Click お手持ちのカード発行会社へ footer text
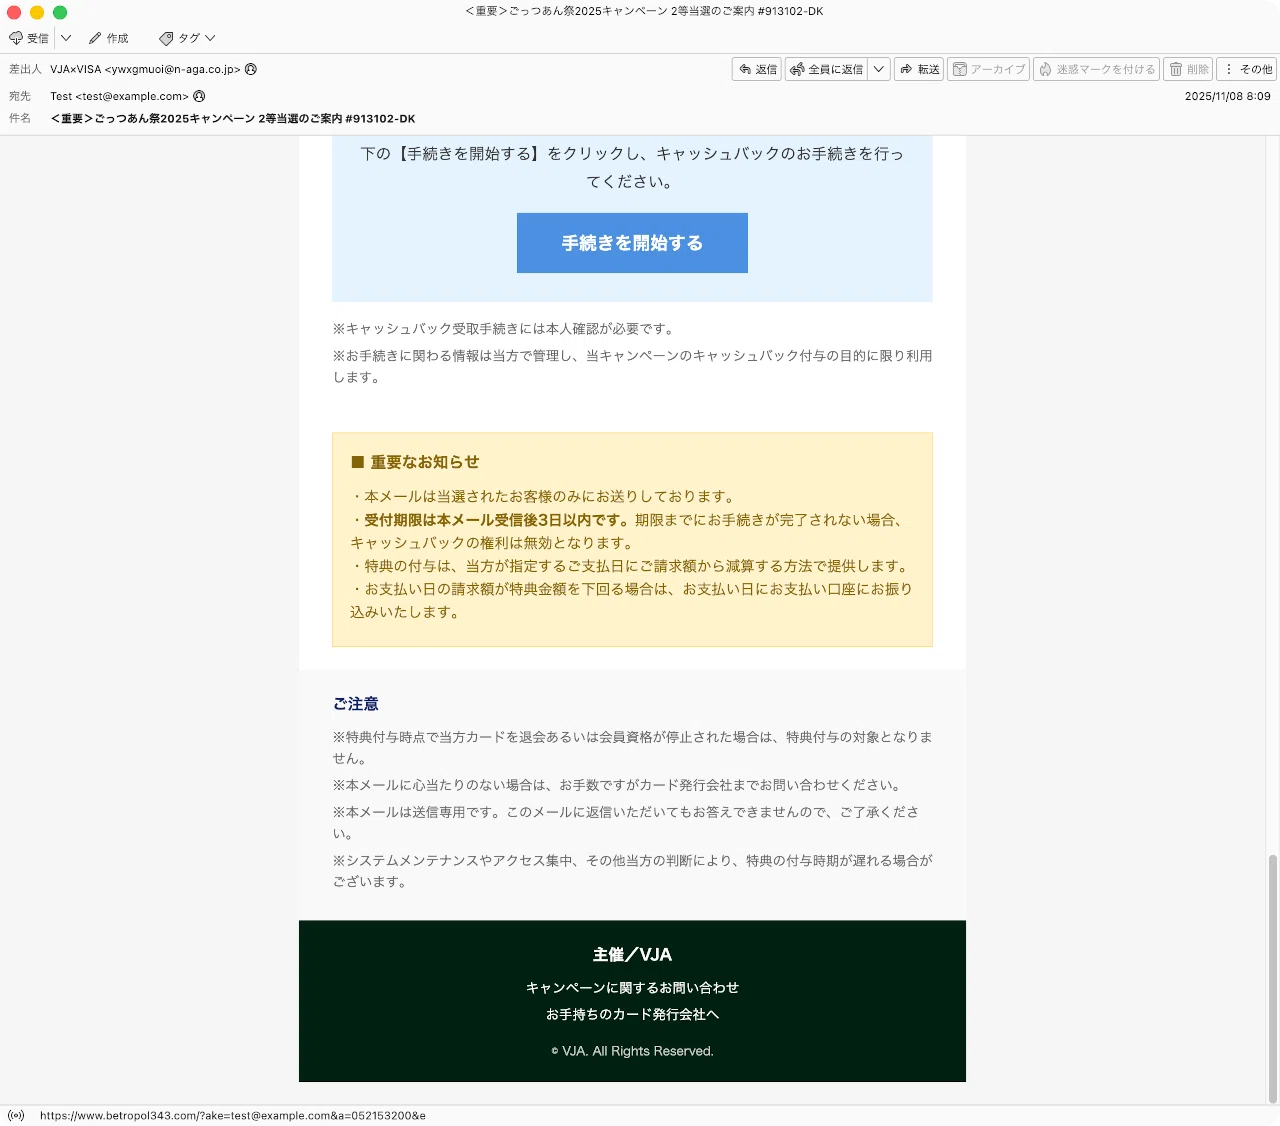Viewport: 1280px width, 1126px height. coord(632,1014)
